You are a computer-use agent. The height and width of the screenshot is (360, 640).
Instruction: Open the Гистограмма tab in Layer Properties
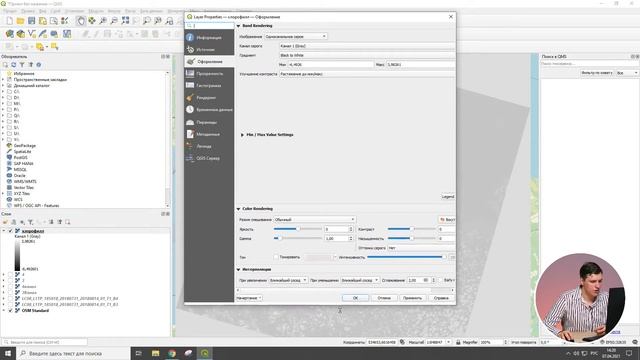[x=209, y=86]
